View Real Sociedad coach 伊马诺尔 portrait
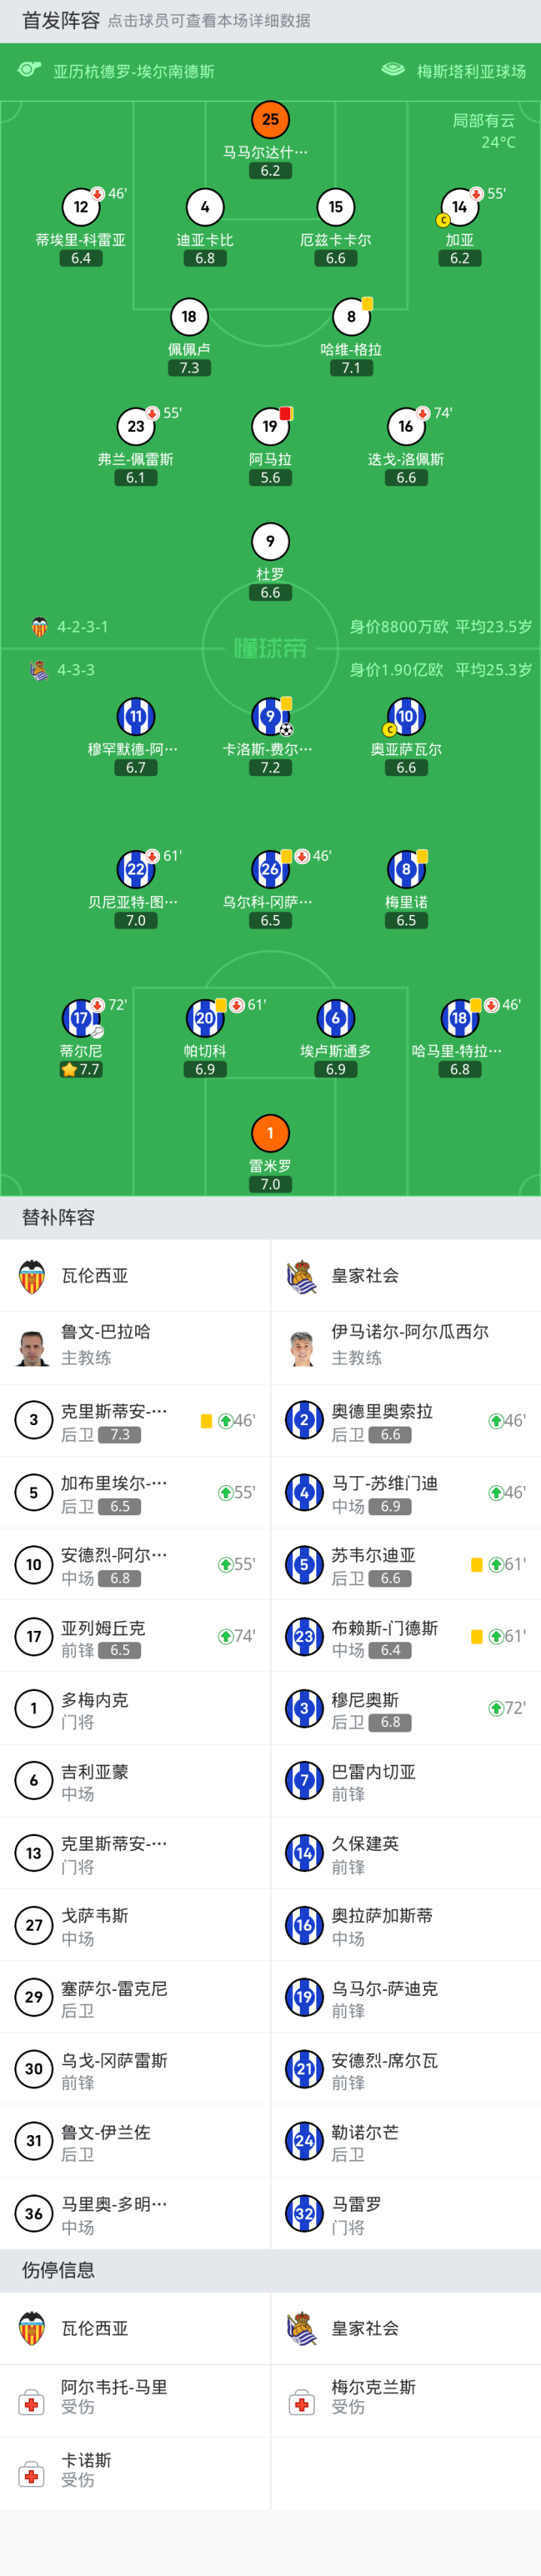Screen dimensions: 541x2576 pyautogui.click(x=302, y=1347)
